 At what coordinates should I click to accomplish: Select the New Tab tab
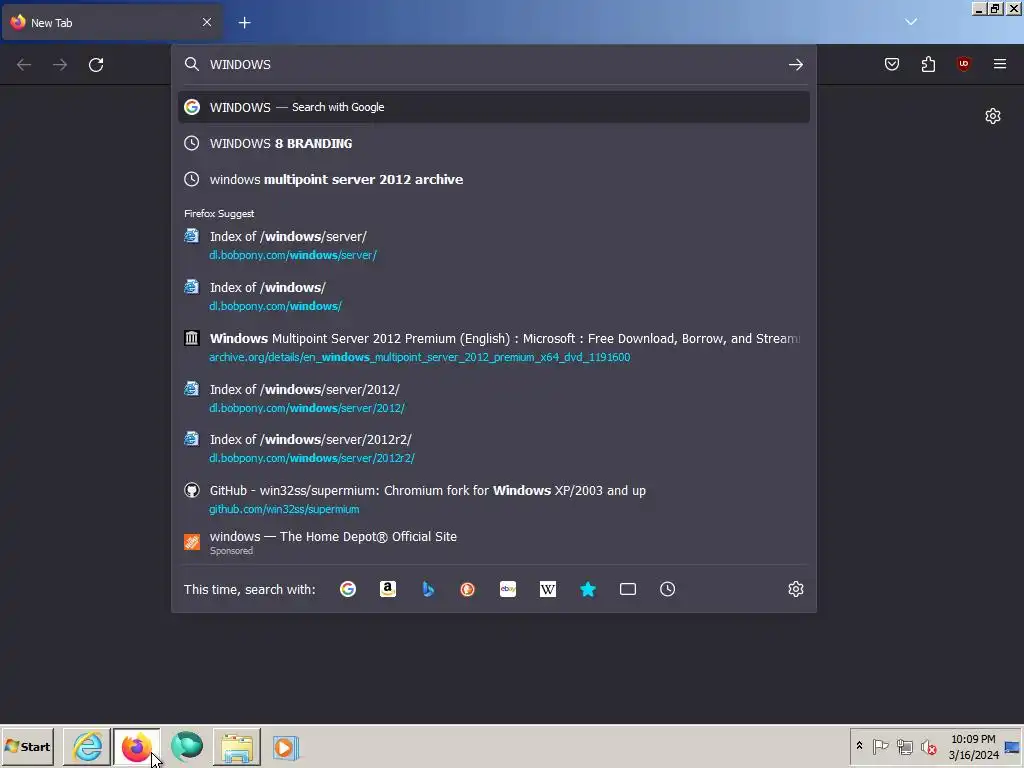[x=112, y=22]
